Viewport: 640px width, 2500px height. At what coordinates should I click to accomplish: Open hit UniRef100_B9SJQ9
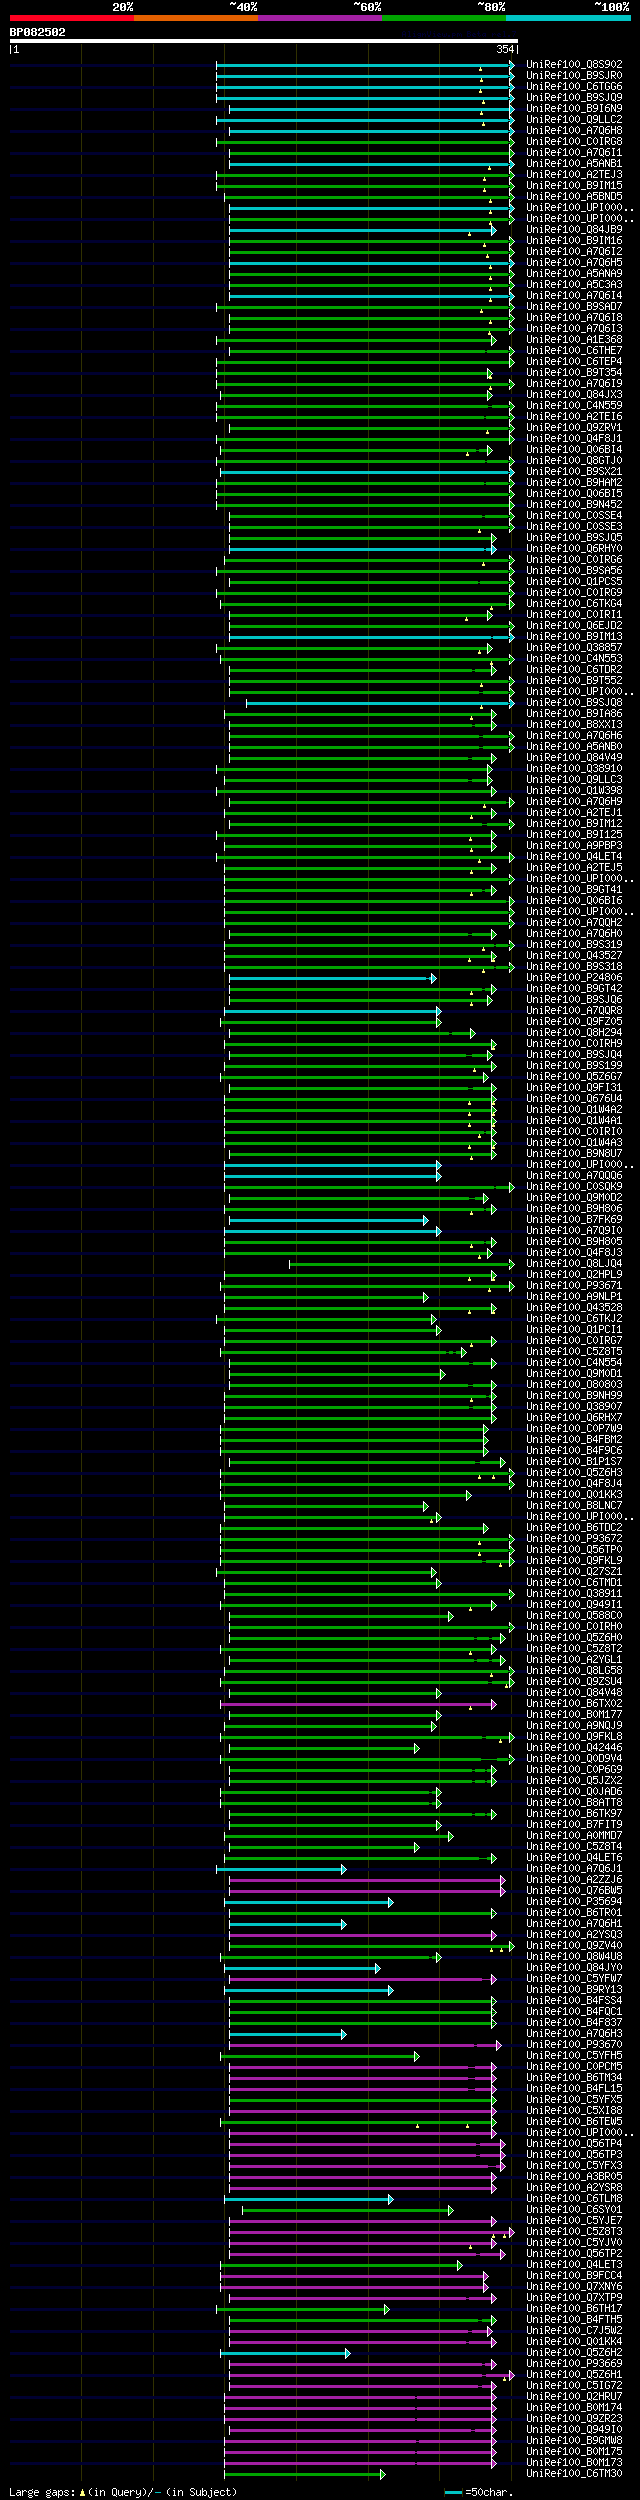pos(574,98)
